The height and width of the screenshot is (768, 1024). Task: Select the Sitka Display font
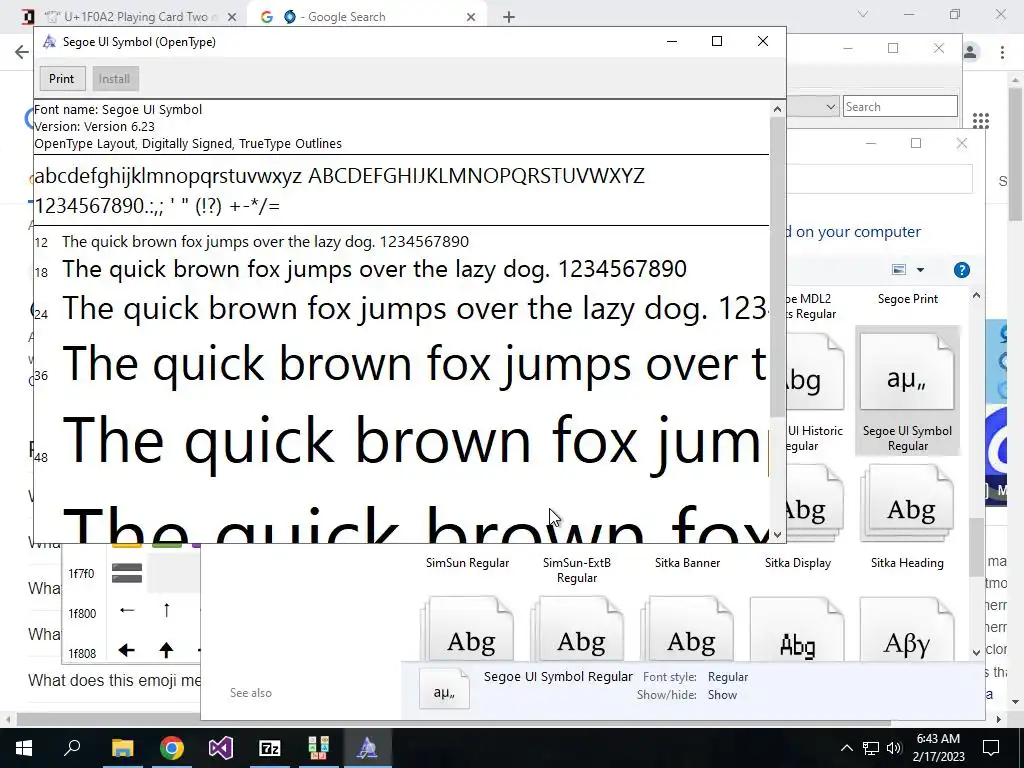click(x=797, y=562)
